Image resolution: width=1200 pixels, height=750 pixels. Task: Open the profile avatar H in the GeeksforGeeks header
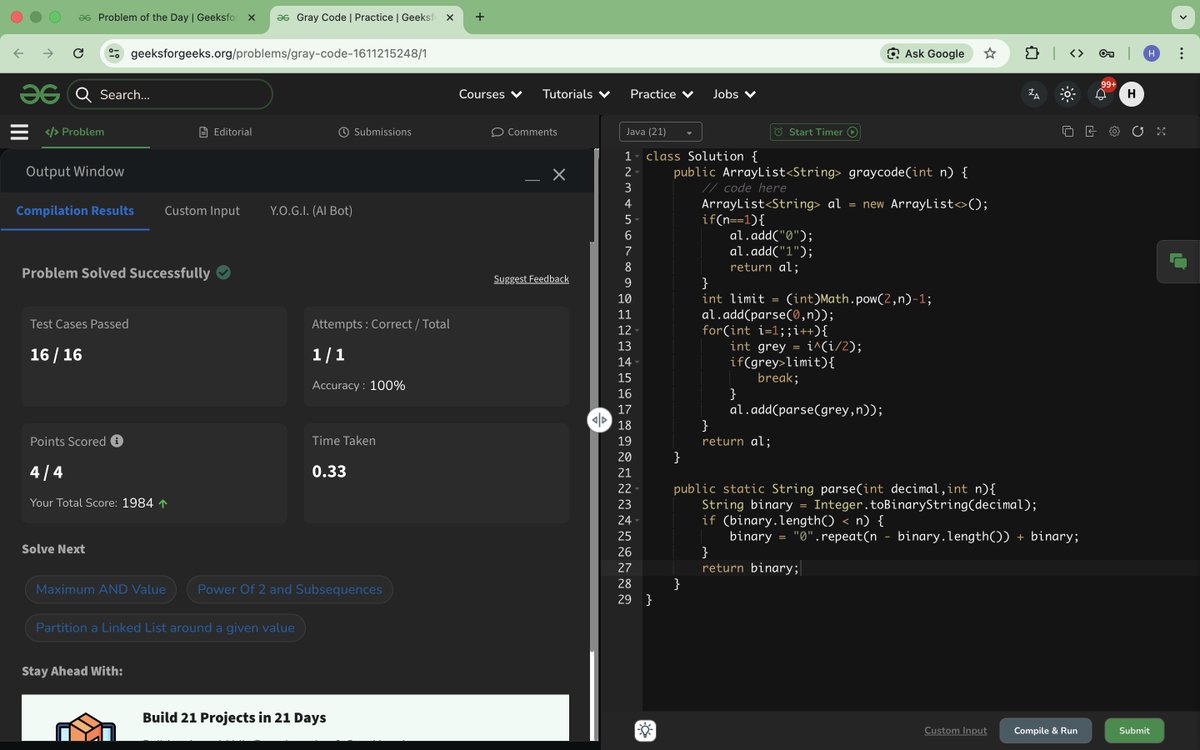1131,94
